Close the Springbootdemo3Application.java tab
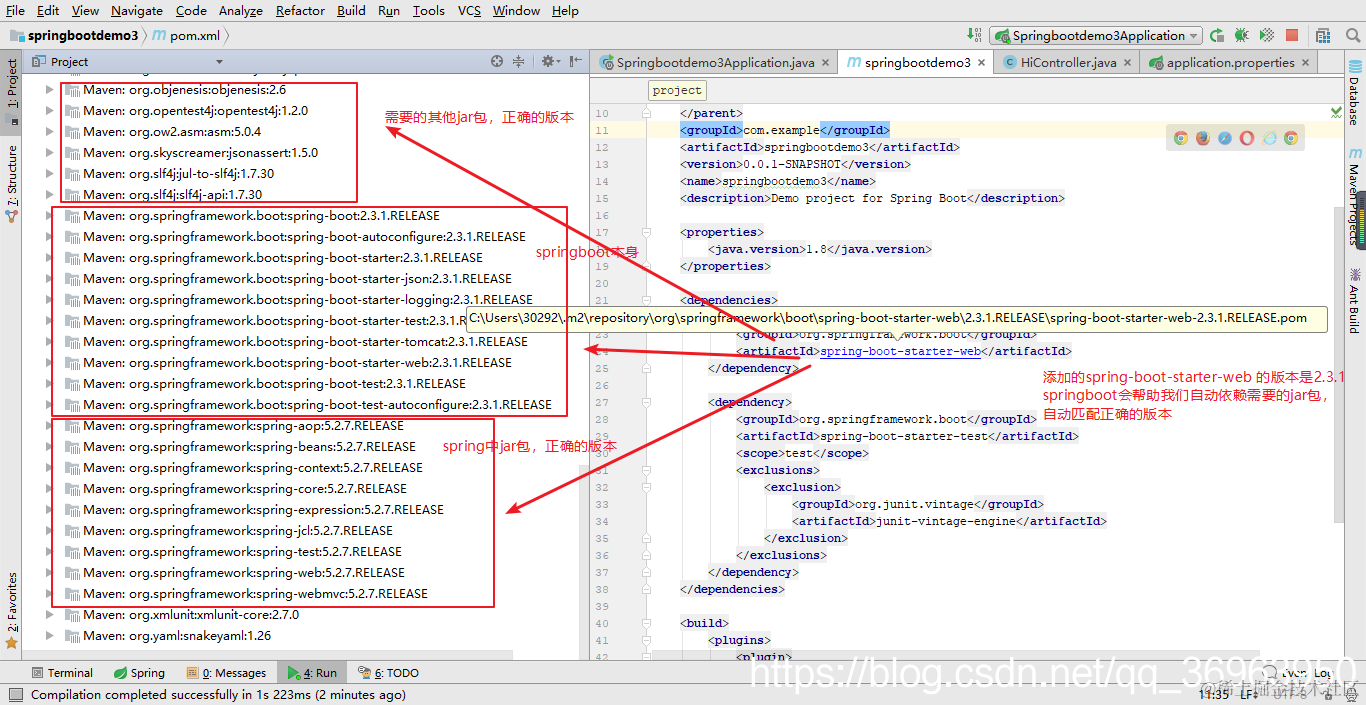Image resolution: width=1366 pixels, height=705 pixels. pos(826,62)
